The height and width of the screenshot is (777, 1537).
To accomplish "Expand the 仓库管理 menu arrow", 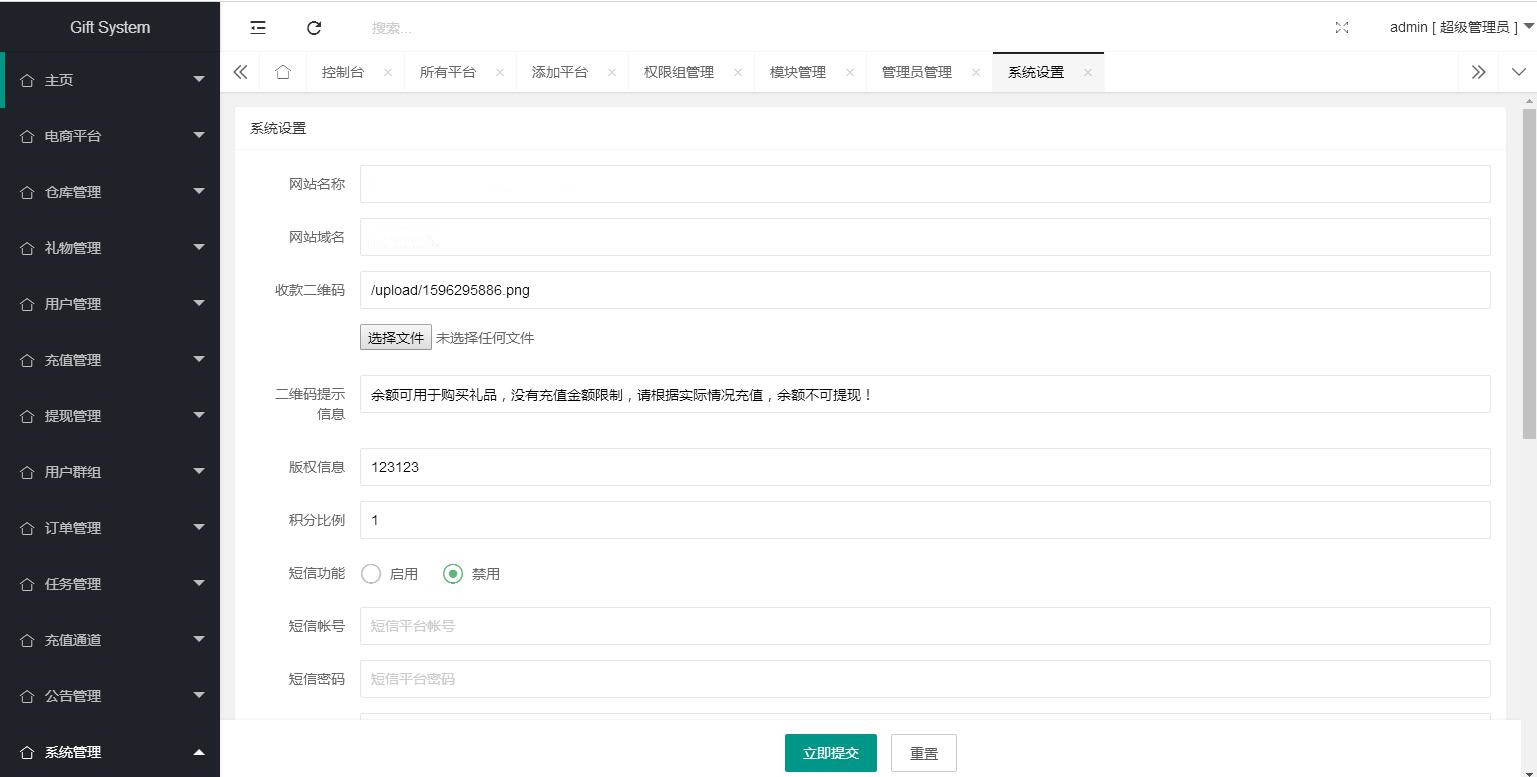I will (x=199, y=191).
